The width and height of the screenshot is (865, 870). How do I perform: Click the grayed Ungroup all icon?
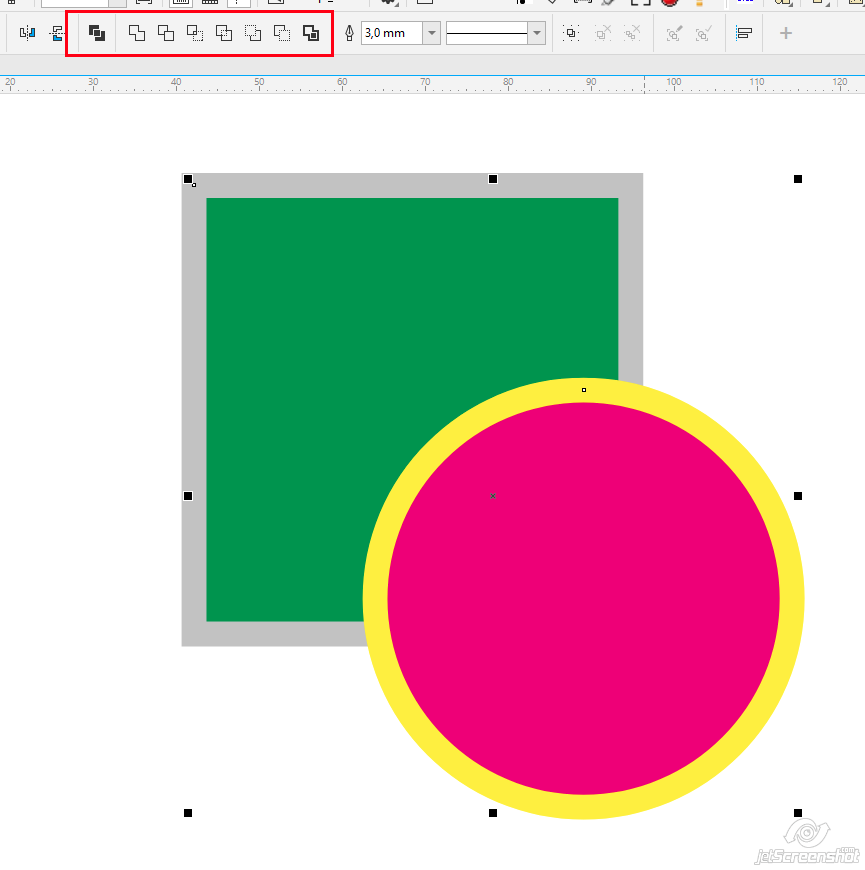[632, 33]
